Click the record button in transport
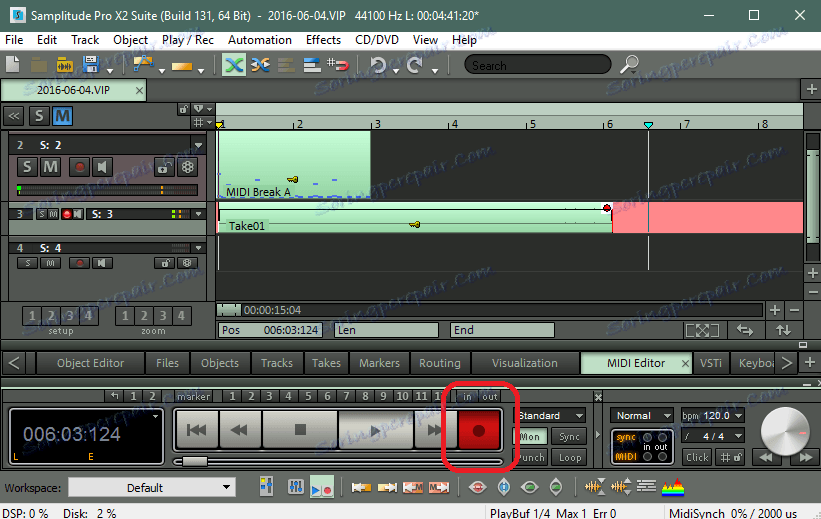This screenshot has width=821, height=519. coord(479,430)
